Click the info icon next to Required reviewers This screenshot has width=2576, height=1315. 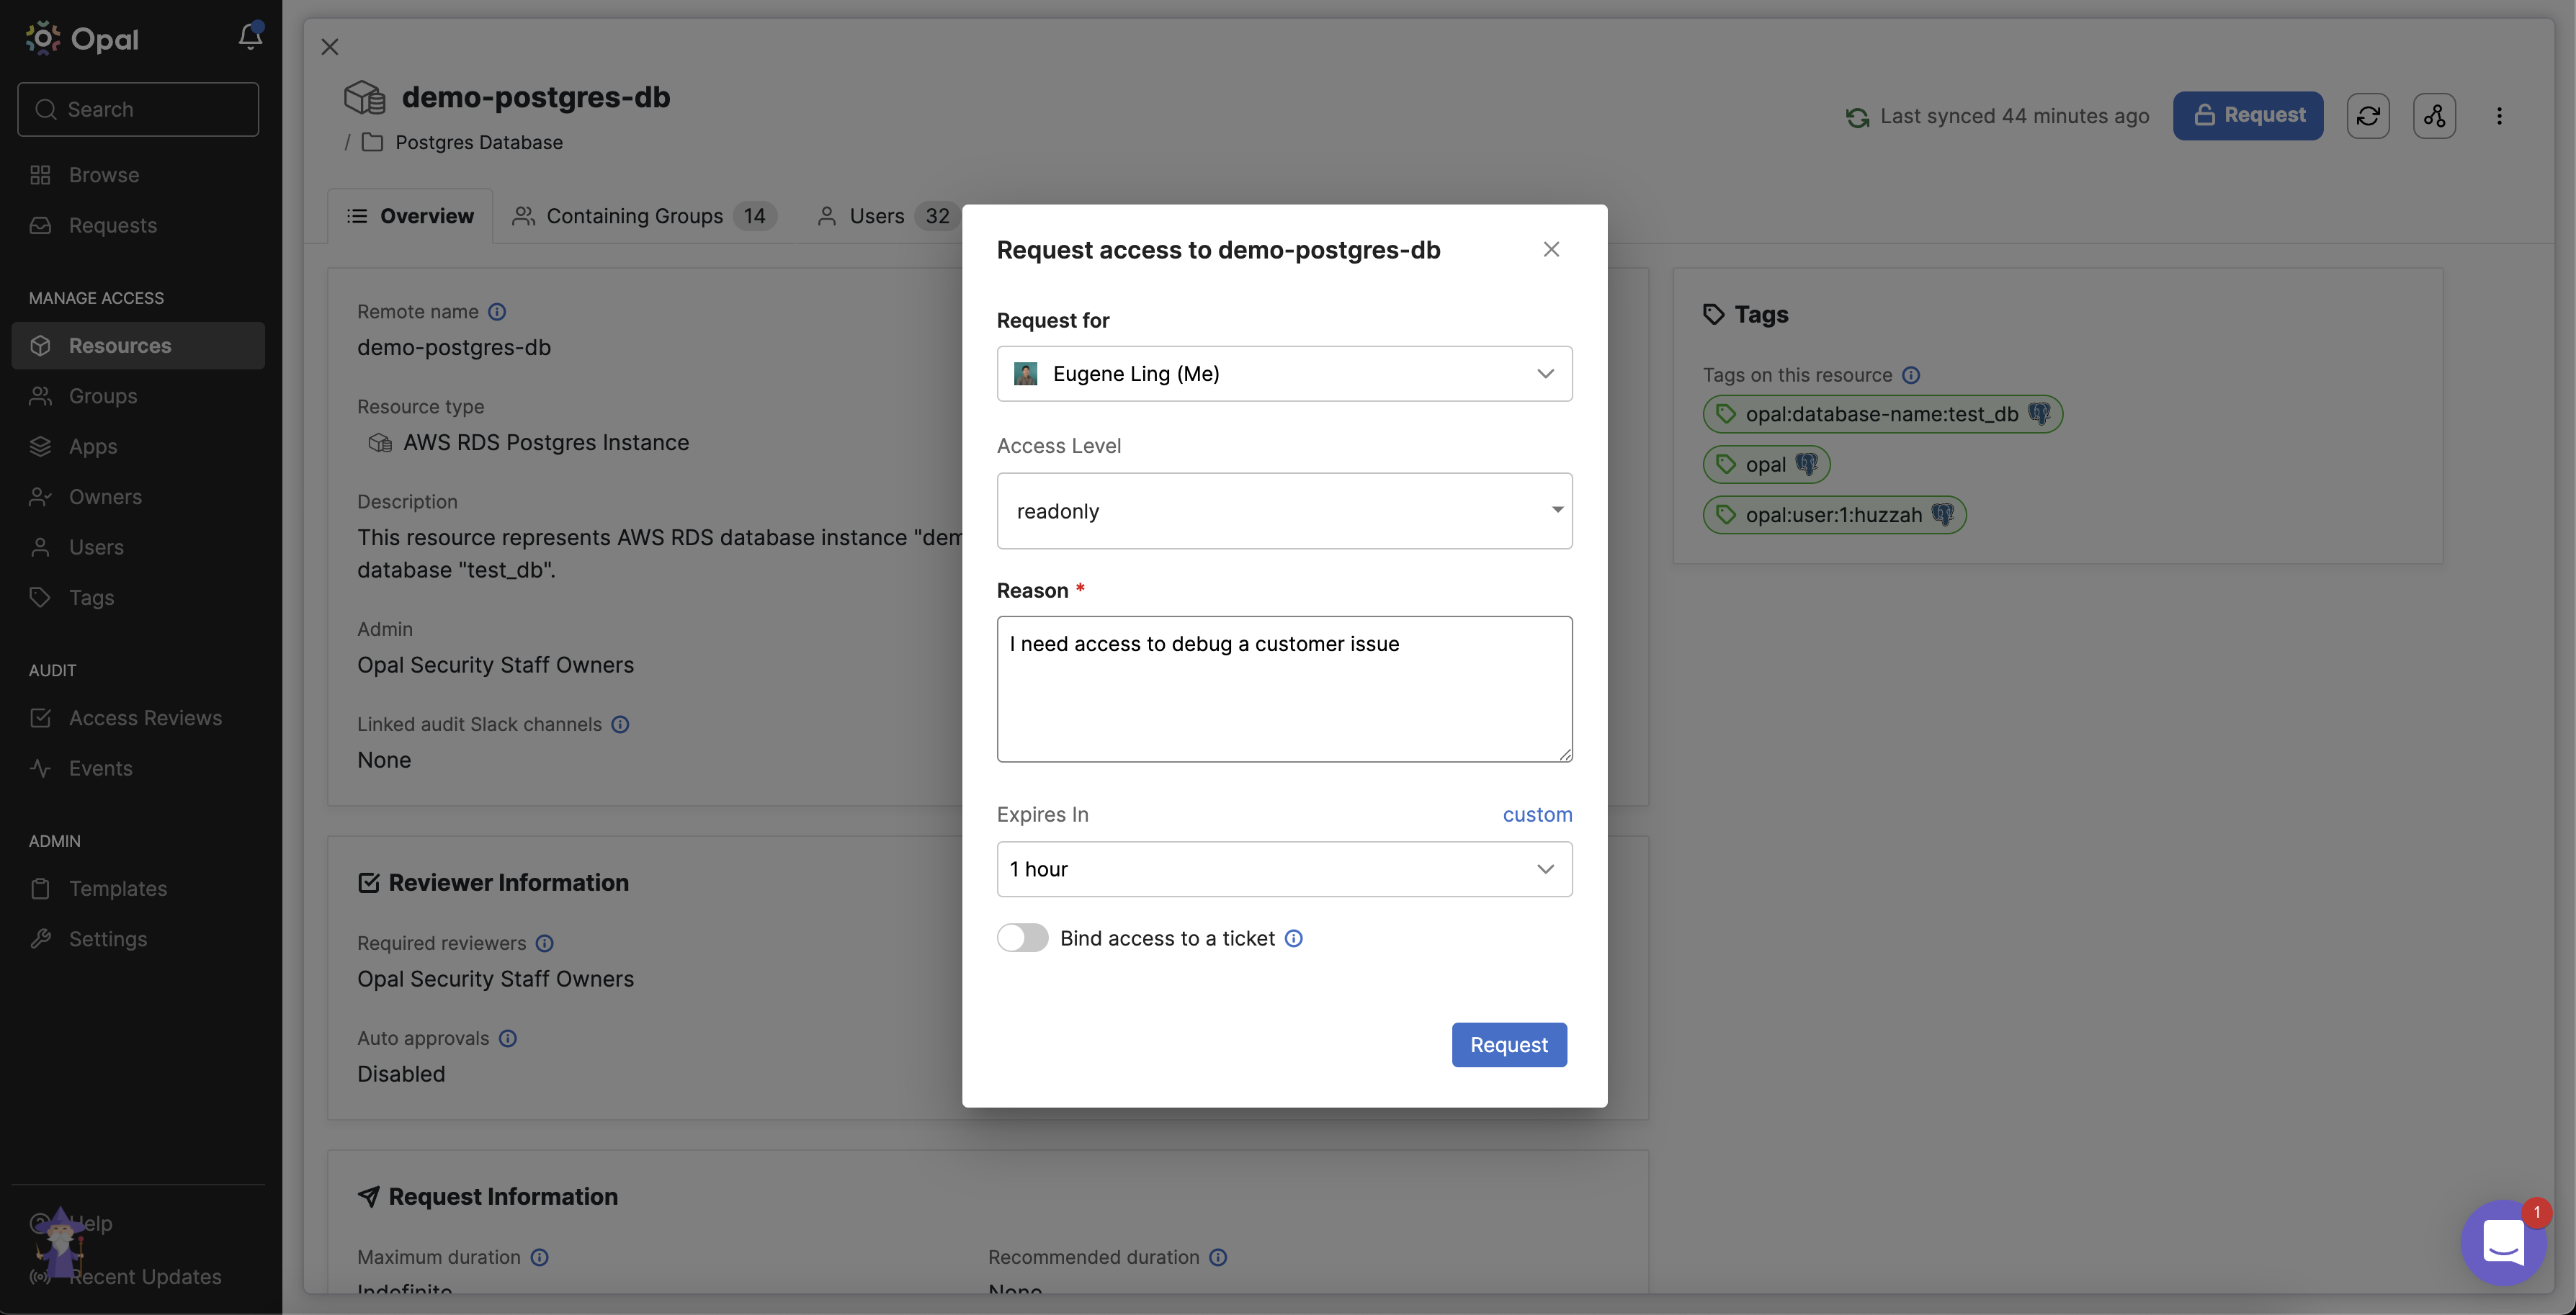(x=544, y=943)
